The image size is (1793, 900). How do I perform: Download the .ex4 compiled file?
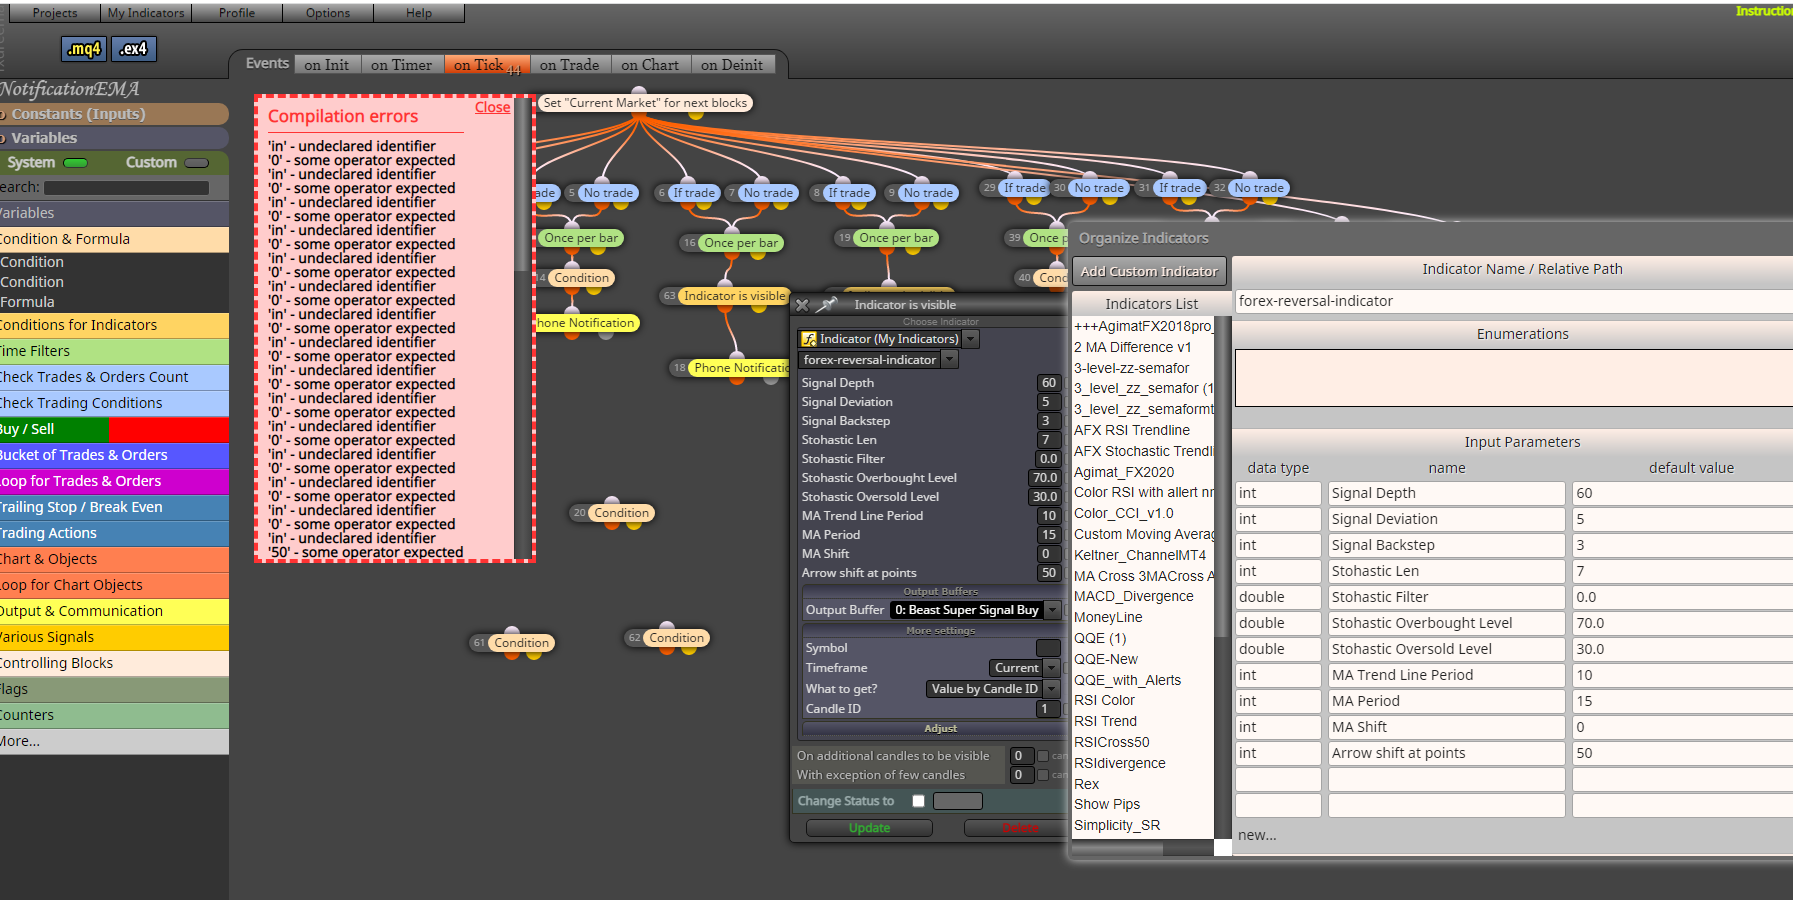coord(134,48)
